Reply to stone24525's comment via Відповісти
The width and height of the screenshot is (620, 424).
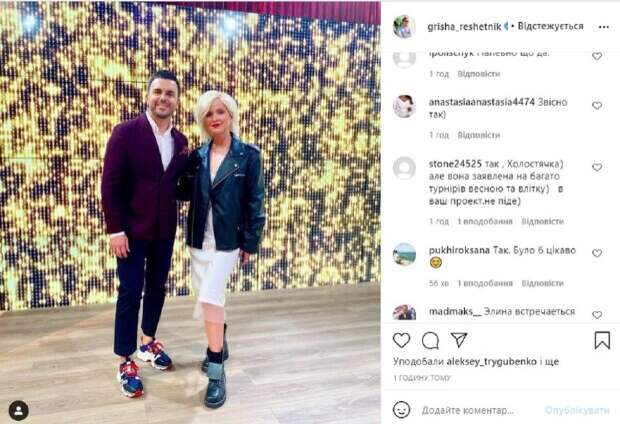click(542, 221)
